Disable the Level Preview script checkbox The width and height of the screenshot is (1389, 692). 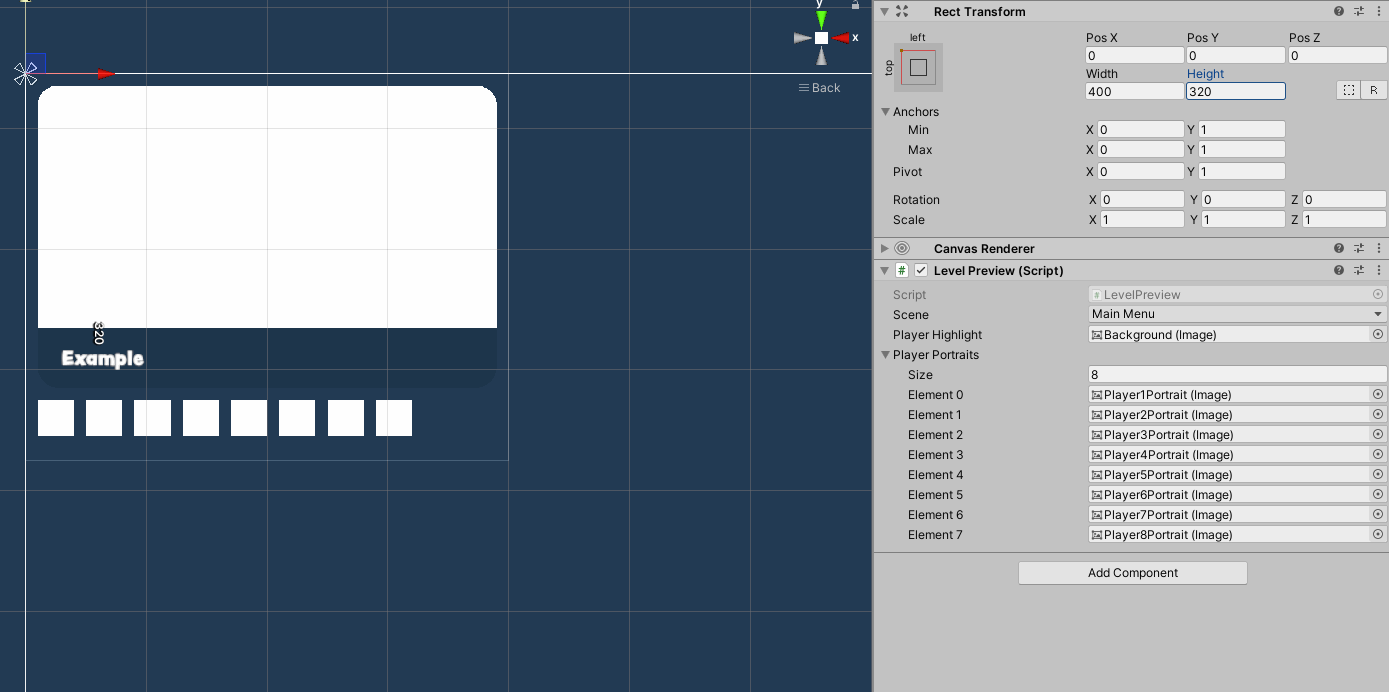click(921, 270)
